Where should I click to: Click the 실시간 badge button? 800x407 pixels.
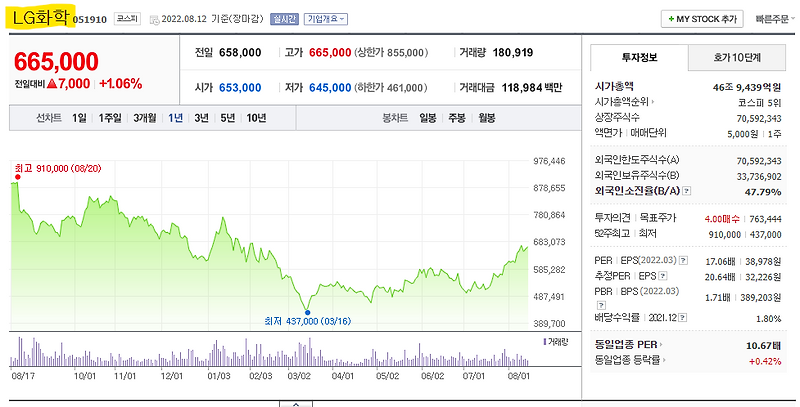(284, 19)
